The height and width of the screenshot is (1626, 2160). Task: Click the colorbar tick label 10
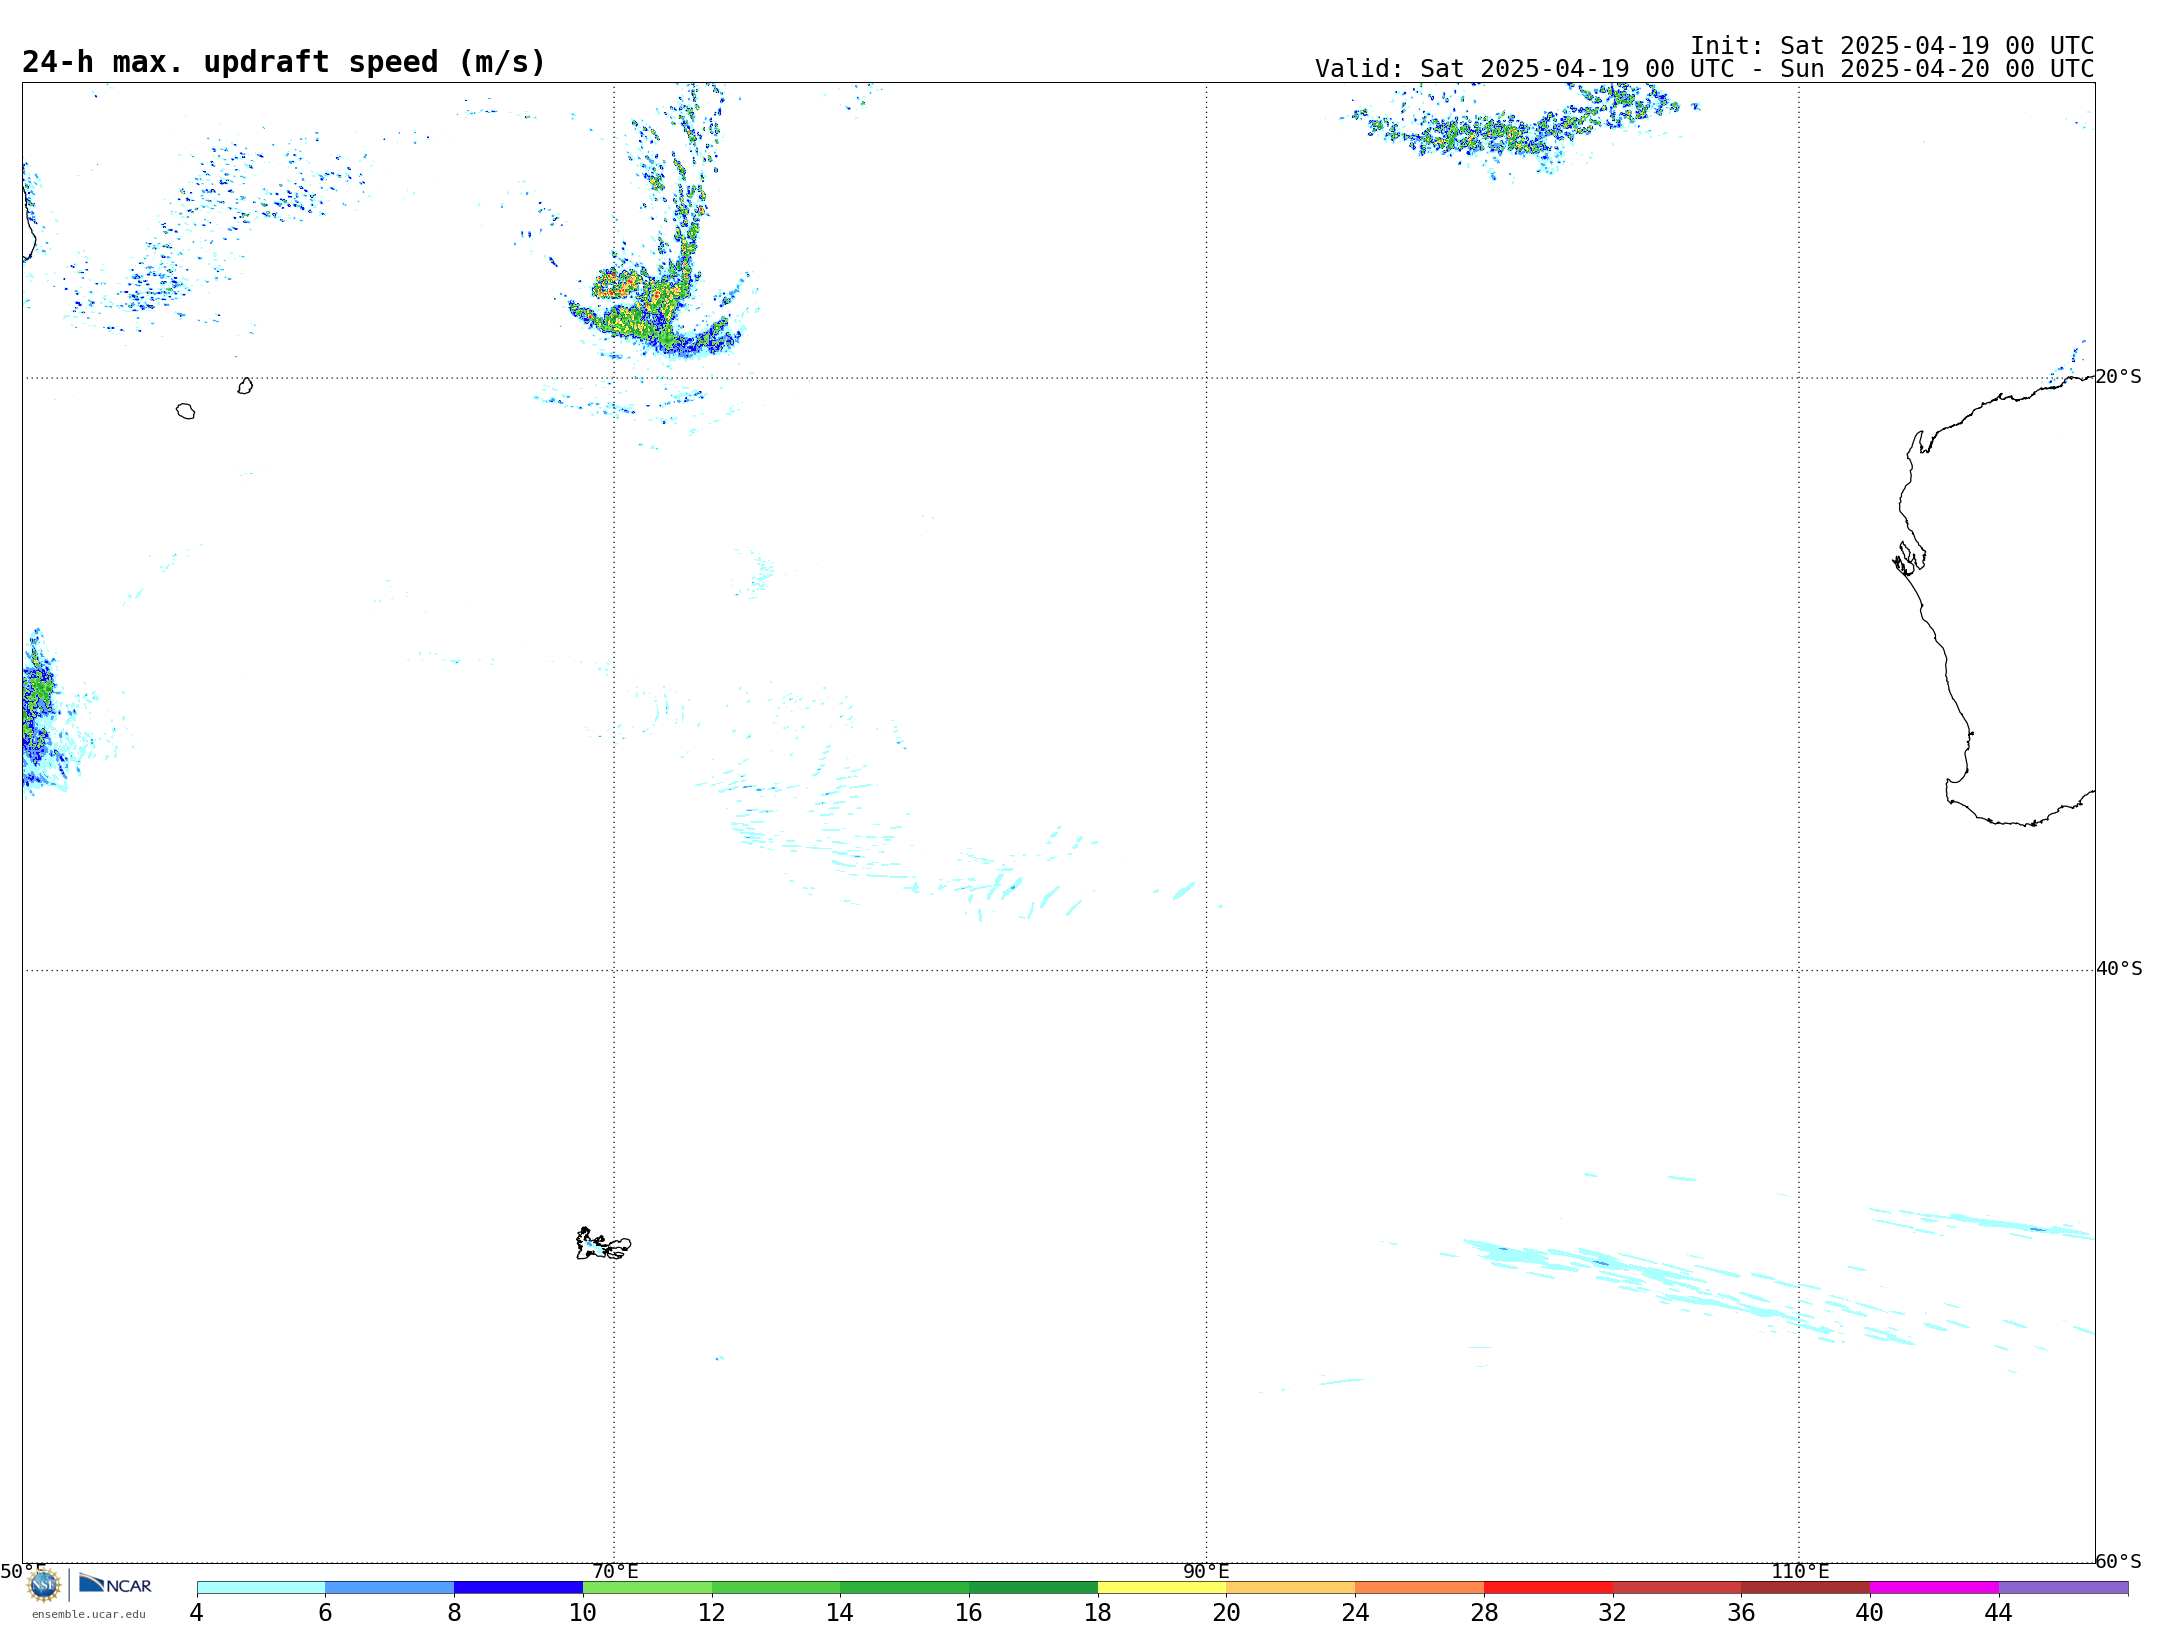583,1613
